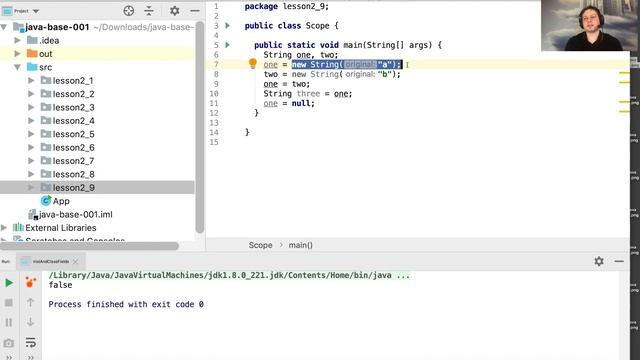
Task: Click the stop process square icon
Action: (x=9, y=303)
